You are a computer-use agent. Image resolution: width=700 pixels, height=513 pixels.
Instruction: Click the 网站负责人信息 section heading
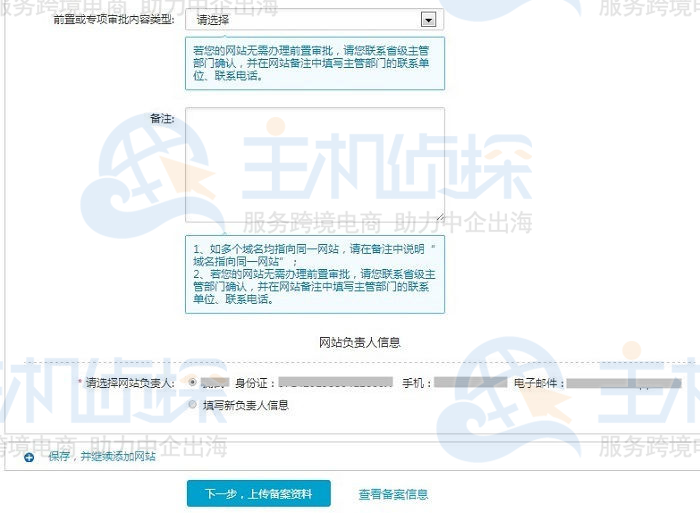[x=359, y=342]
